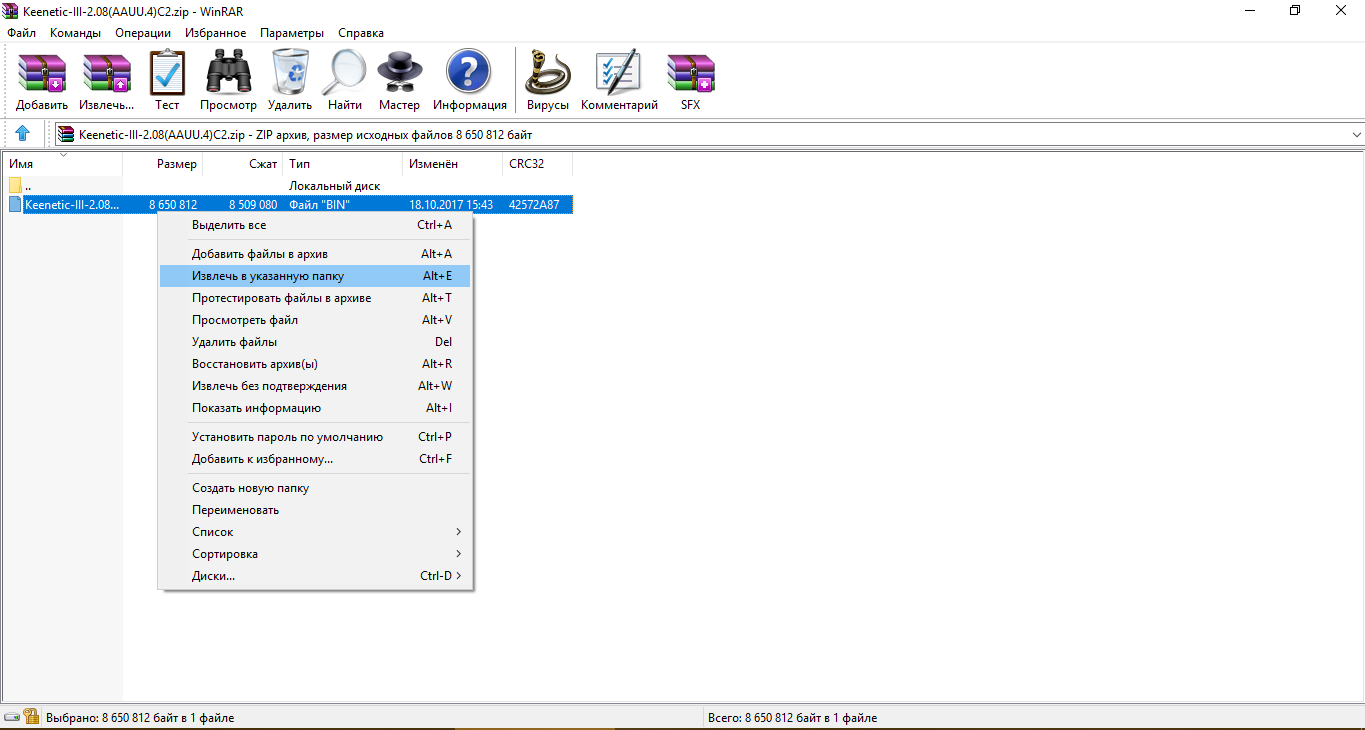Image resolution: width=1365 pixels, height=730 pixels.
Task: Choose Создать новую папку
Action: [315, 488]
